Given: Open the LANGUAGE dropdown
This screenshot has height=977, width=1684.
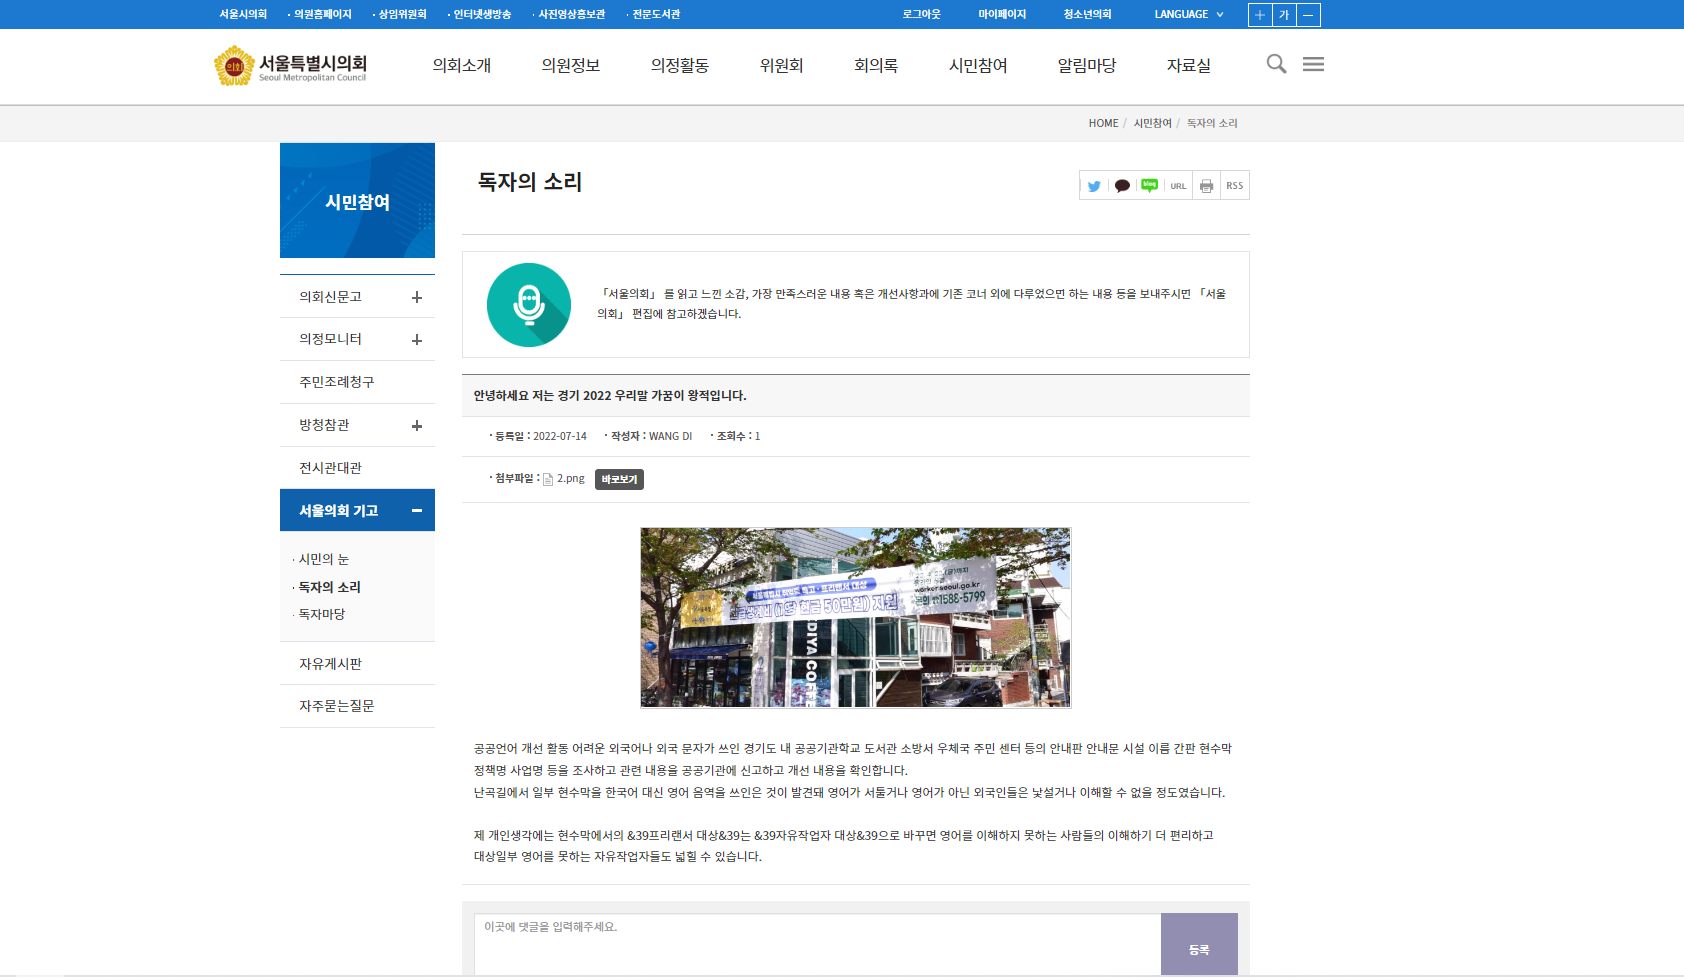Looking at the screenshot, I should tap(1188, 15).
